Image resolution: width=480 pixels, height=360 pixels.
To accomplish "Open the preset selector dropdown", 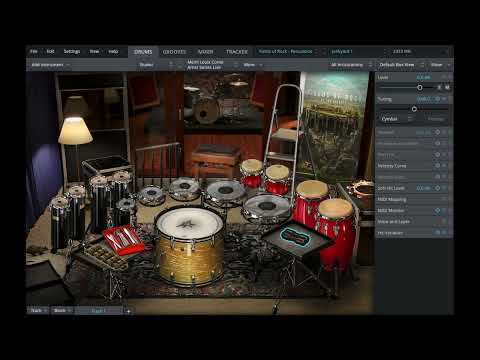I will coord(358,52).
